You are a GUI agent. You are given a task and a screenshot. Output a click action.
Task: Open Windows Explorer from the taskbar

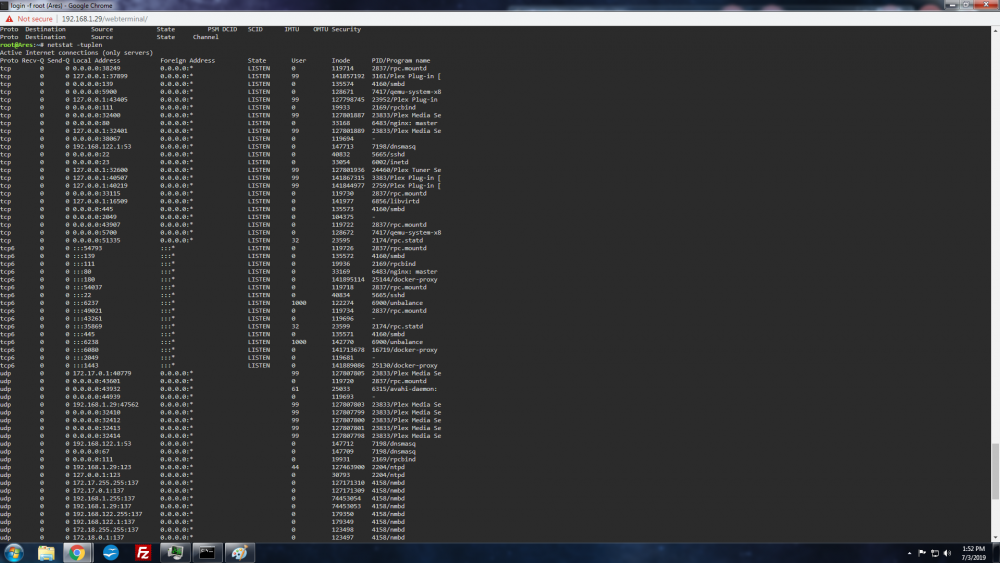tap(46, 553)
